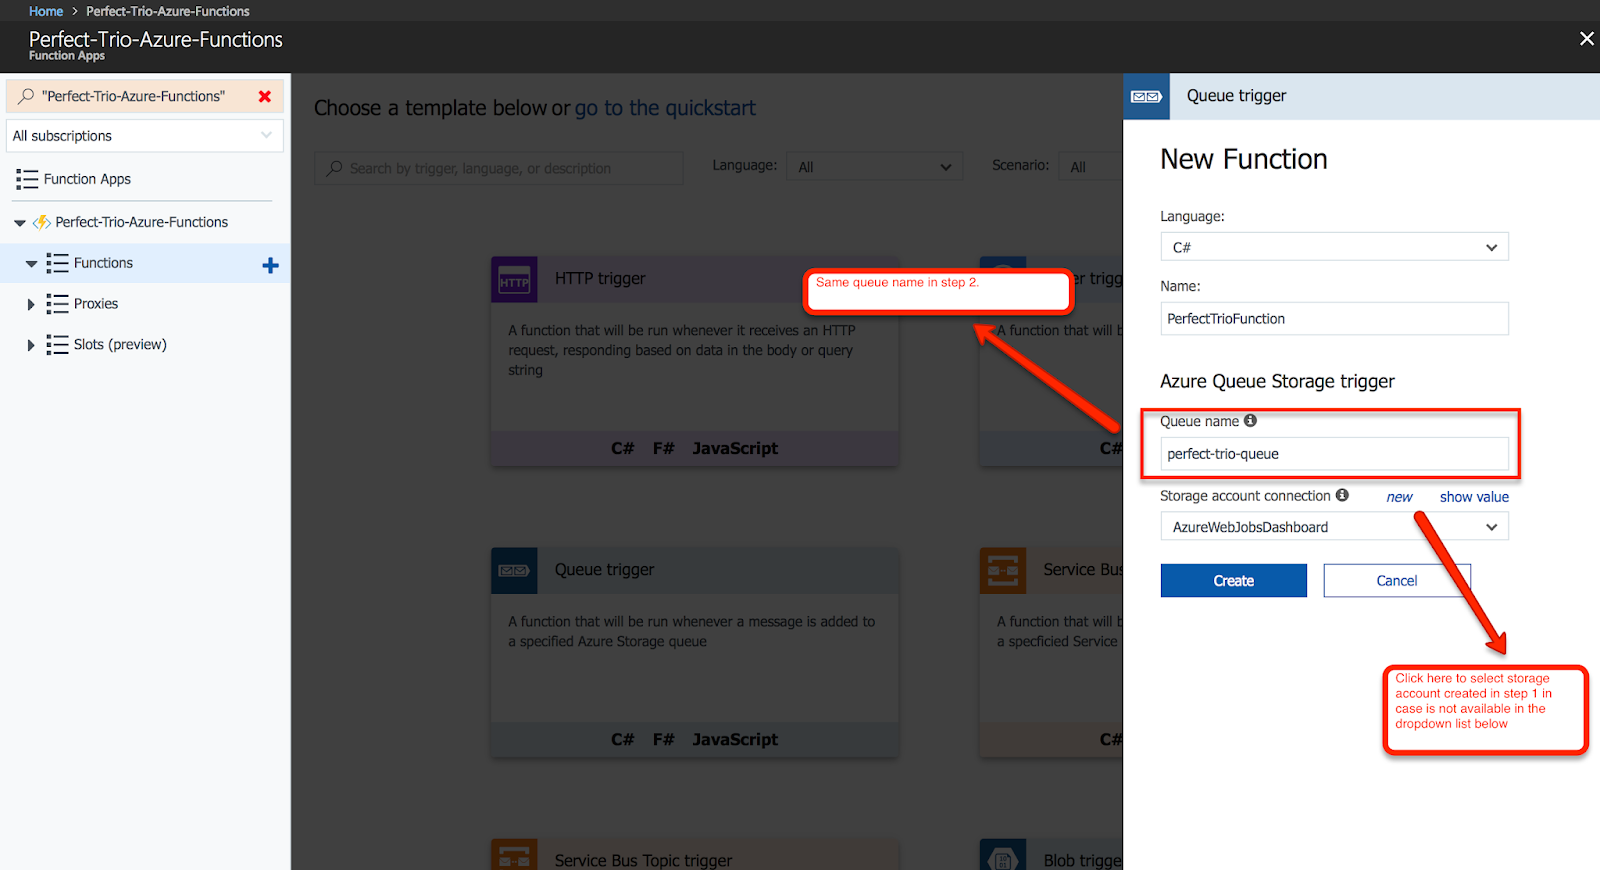Click the Function Apps list icon
This screenshot has height=870, width=1600.
point(27,179)
